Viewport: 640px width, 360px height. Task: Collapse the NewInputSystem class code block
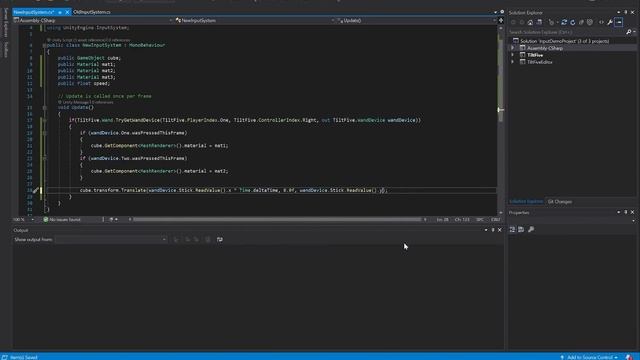click(44, 45)
